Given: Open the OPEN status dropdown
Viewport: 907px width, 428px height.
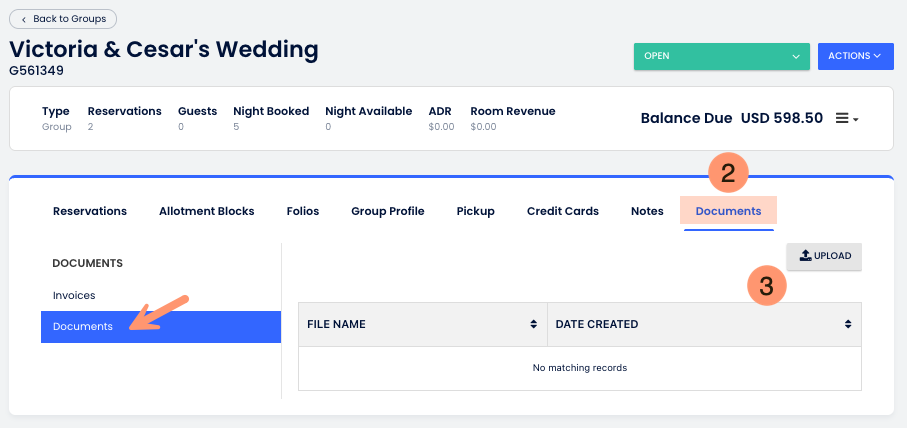Looking at the screenshot, I should click(720, 56).
